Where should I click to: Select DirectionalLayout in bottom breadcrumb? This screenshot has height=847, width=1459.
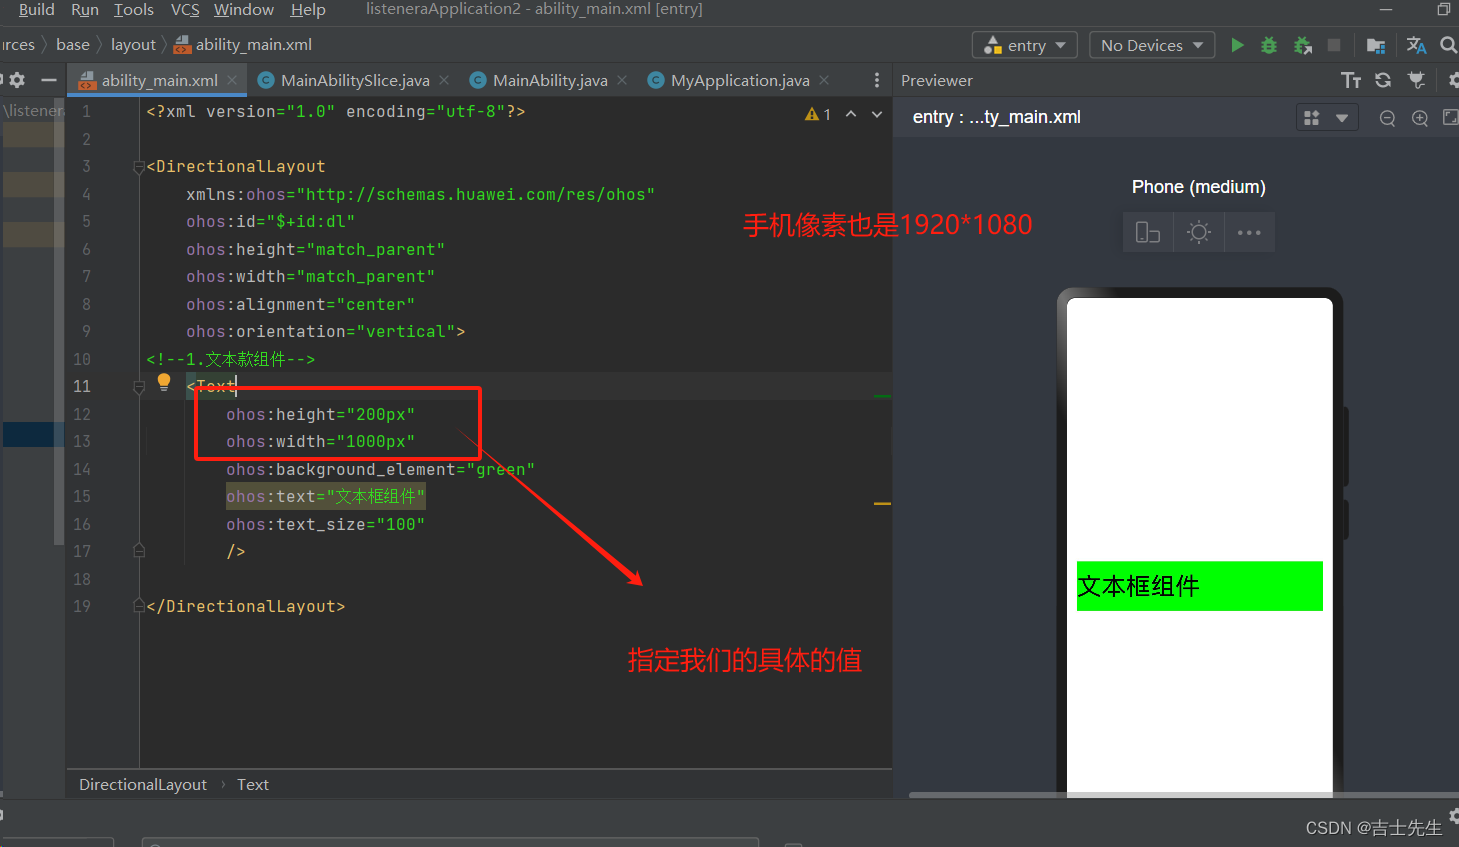(x=143, y=785)
